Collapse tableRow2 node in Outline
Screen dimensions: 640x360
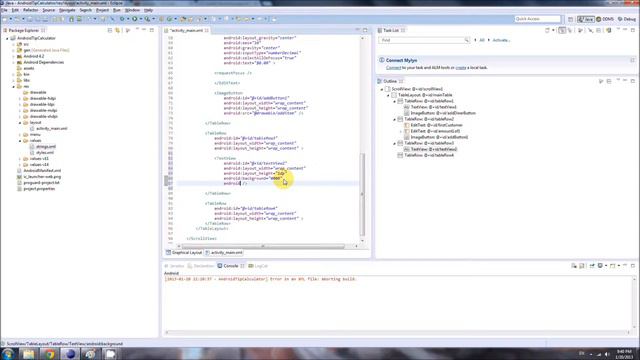click(394, 119)
